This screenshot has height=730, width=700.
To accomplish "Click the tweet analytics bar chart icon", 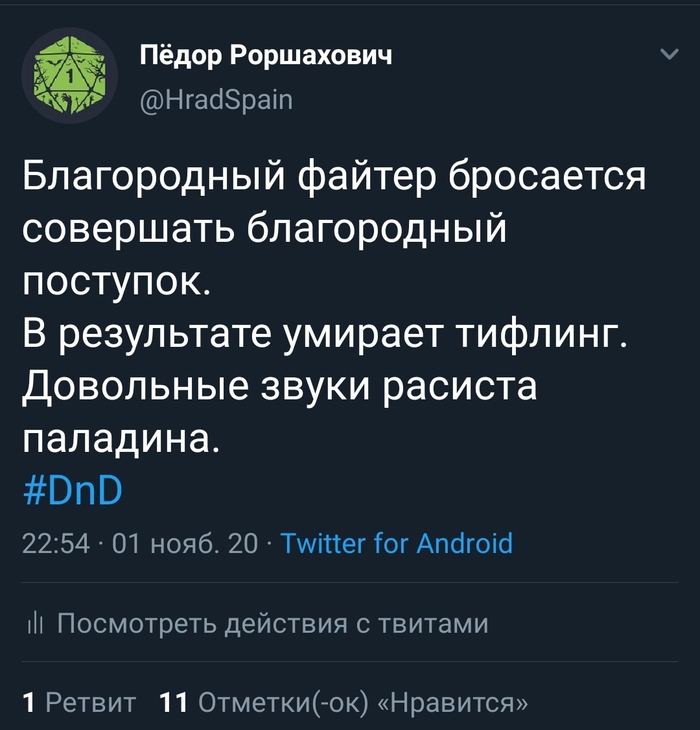I will pyautogui.click(x=33, y=625).
